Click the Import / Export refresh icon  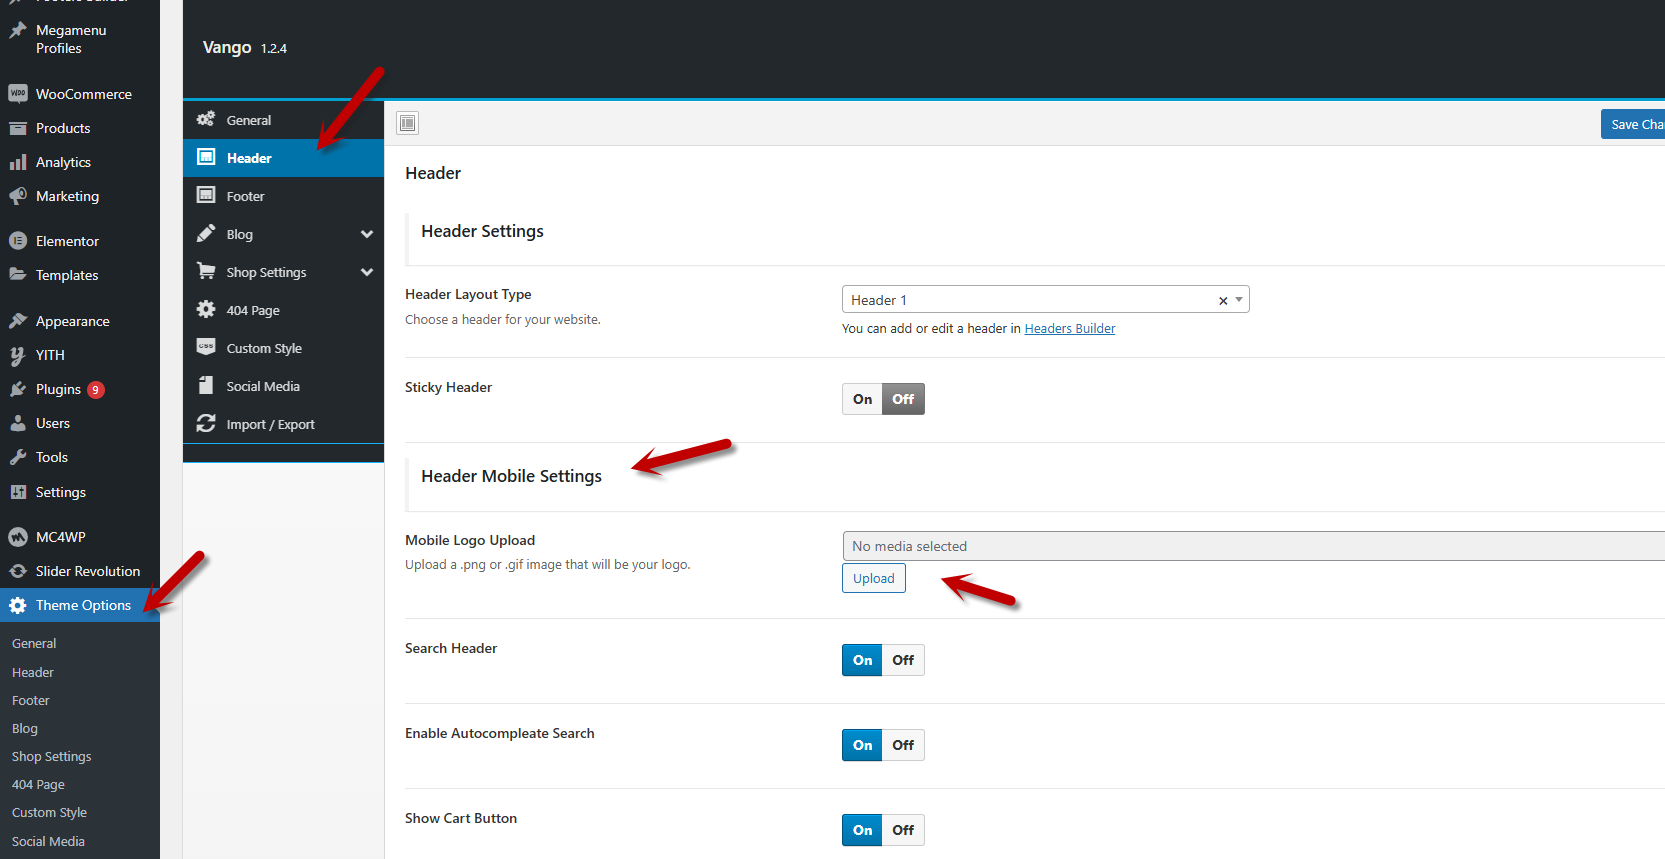(206, 423)
